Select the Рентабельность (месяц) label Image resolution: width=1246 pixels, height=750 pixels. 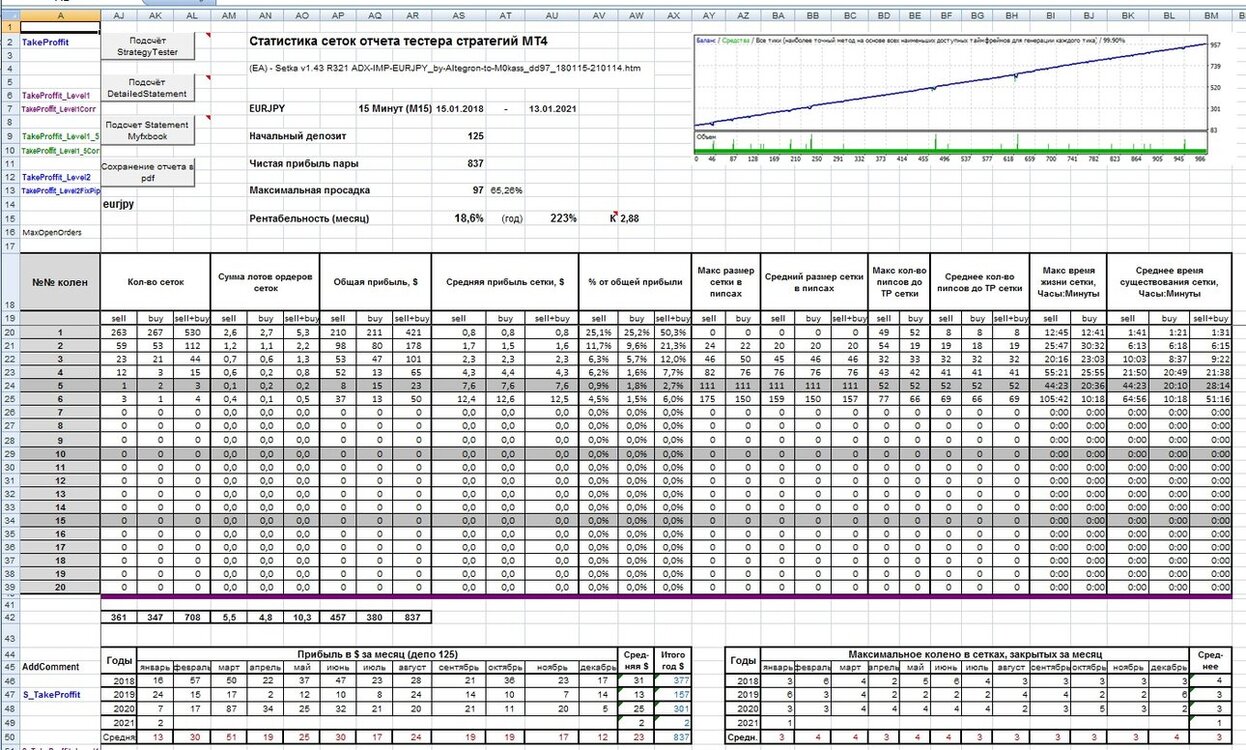coord(310,217)
